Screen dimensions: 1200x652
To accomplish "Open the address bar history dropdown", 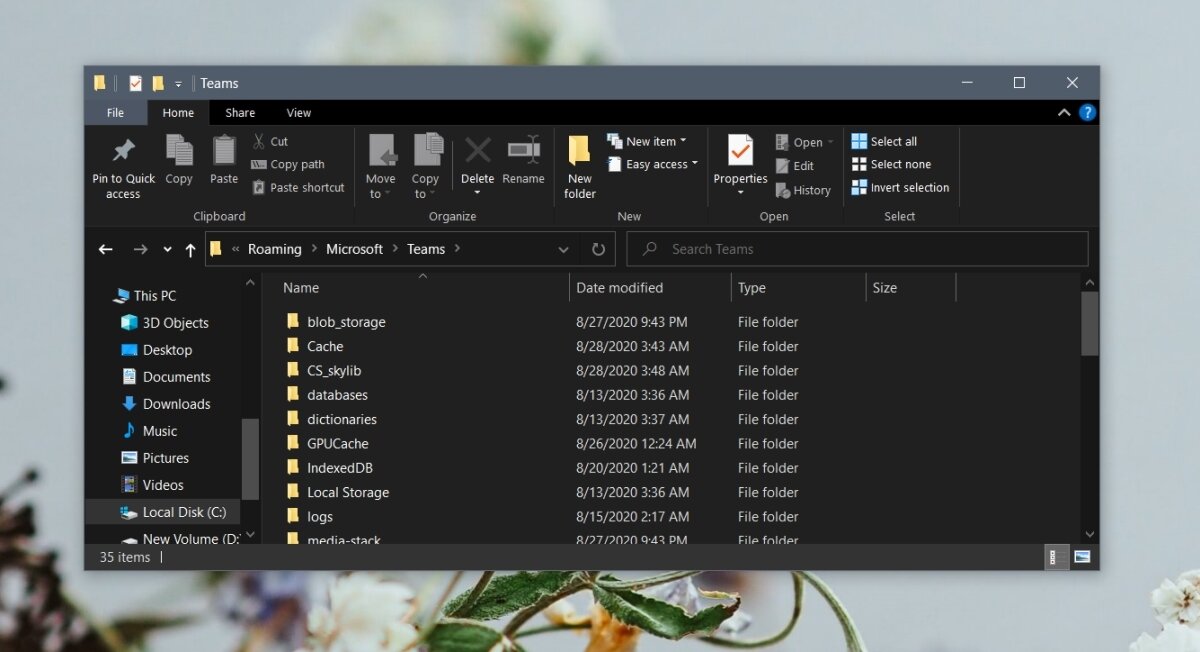I will point(564,249).
